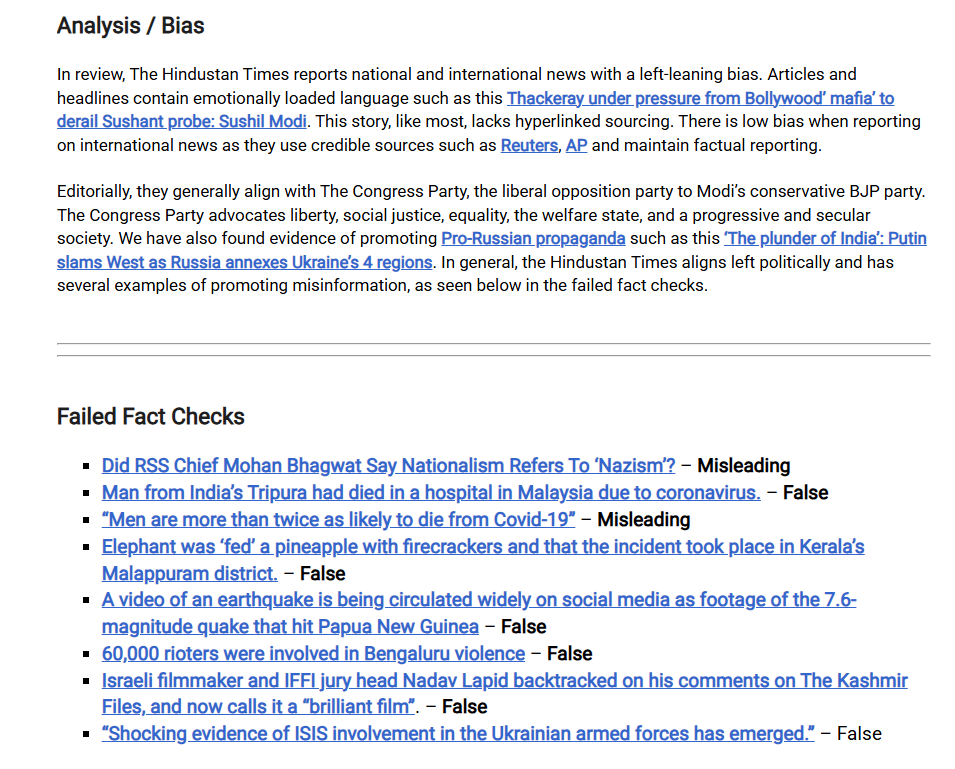The height and width of the screenshot is (769, 955).
Task: Click the 'False' verdict after ISIS involvement claim
Action: pos(859,734)
